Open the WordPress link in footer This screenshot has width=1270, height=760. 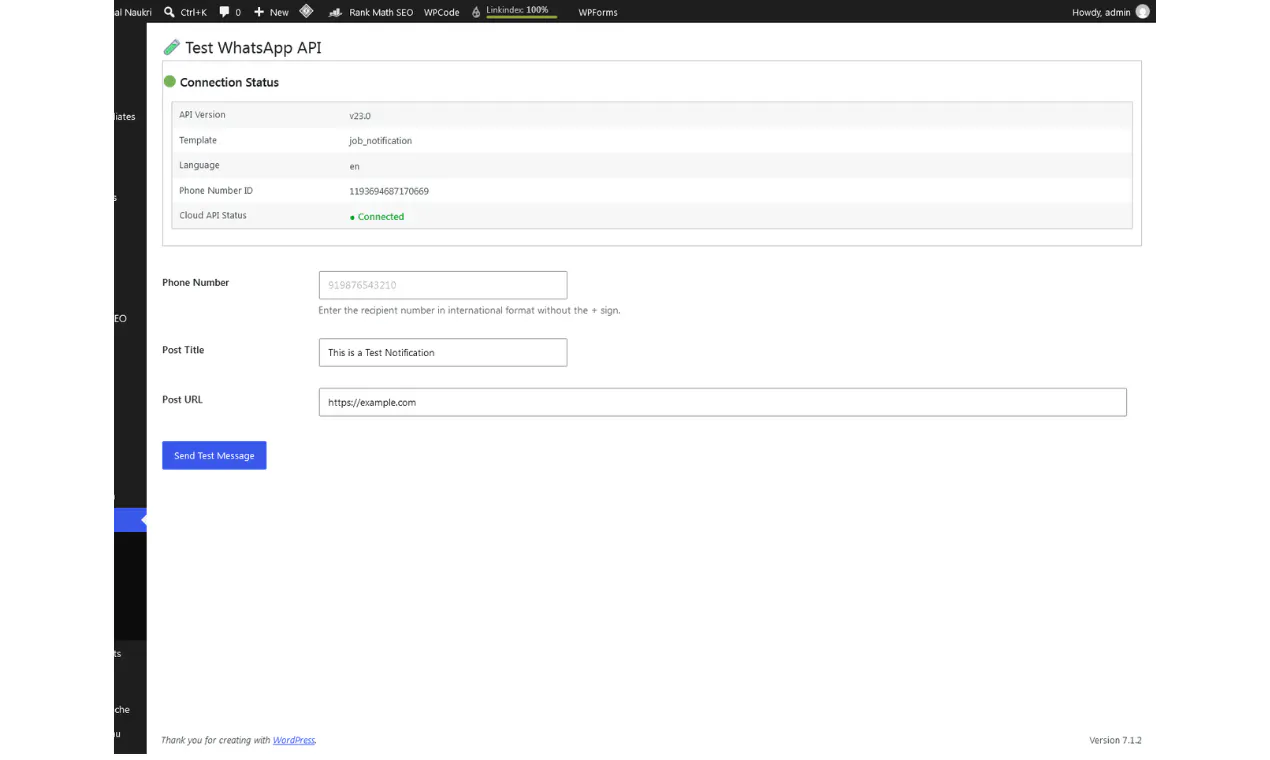(294, 740)
